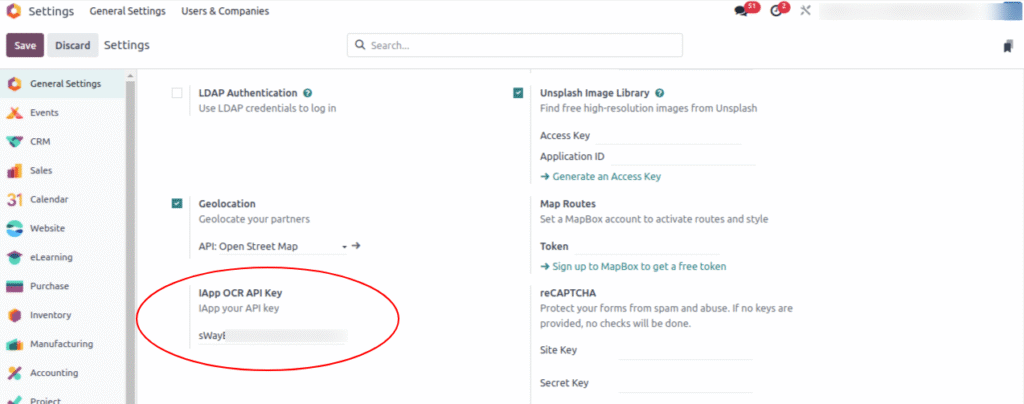Screen dimensions: 1024x404
Task: Click the CRM sidebar icon
Action: 14,142
